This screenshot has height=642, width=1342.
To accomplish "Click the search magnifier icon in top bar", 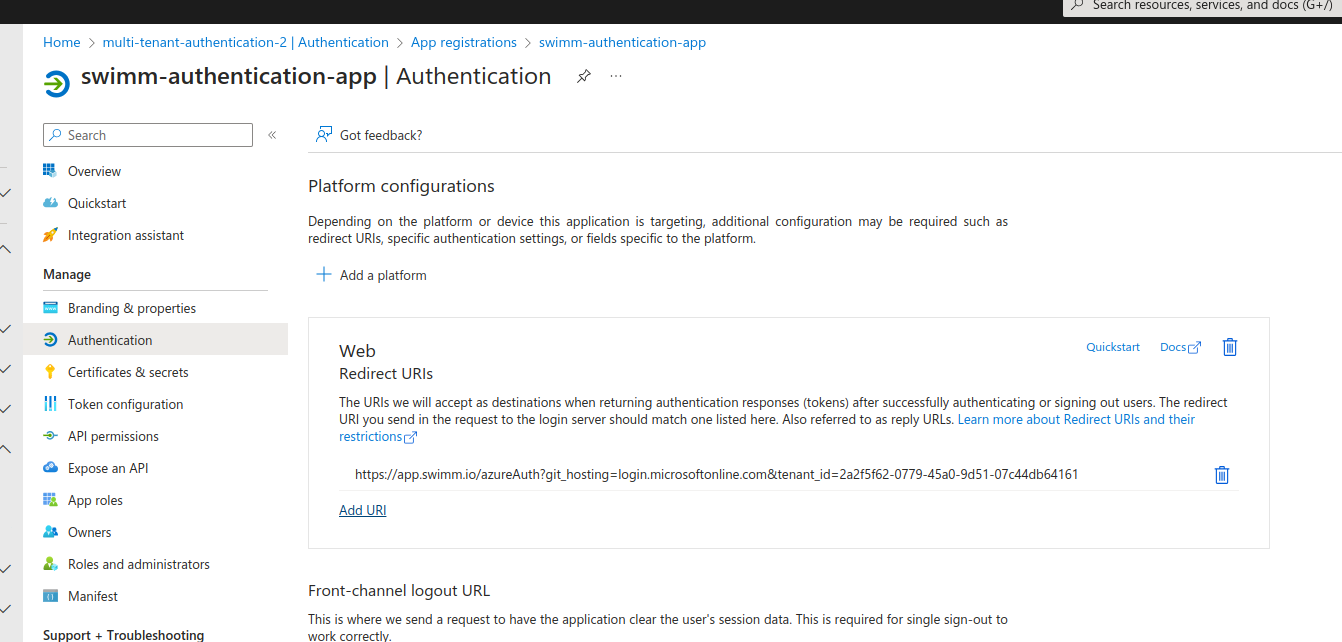I will [1077, 5].
